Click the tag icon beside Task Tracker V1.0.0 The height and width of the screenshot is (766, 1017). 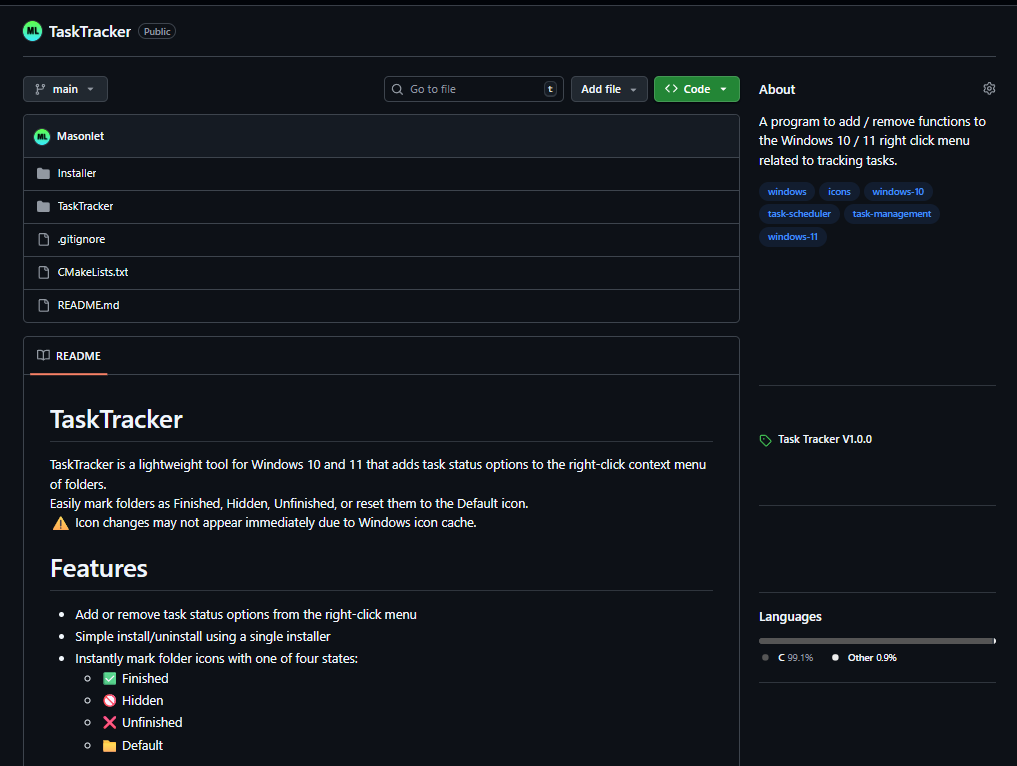click(765, 439)
